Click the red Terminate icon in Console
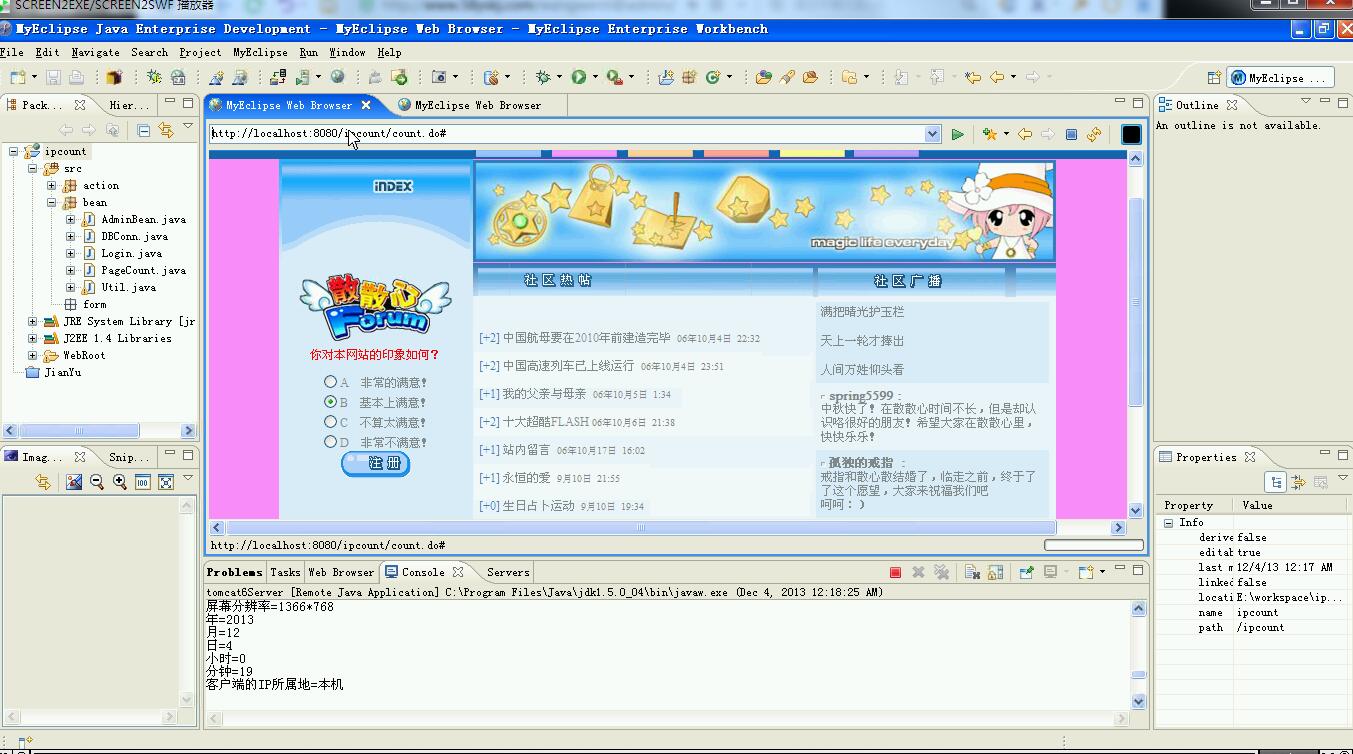Screen dimensions: 1353x754 click(x=895, y=572)
